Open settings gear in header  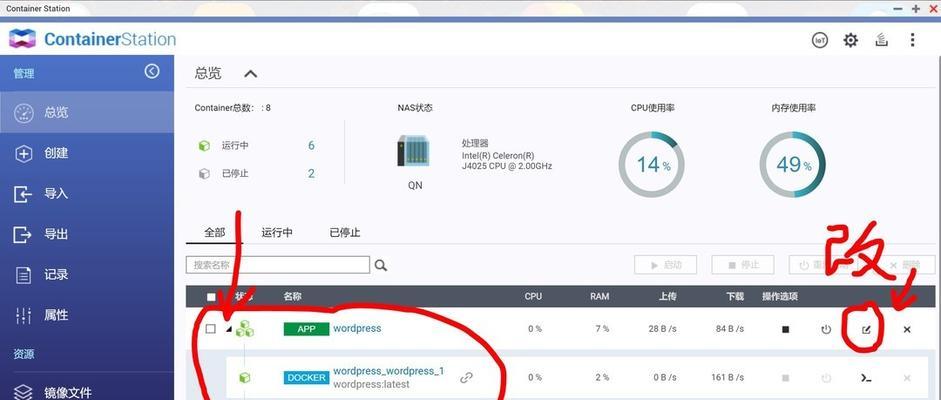pyautogui.click(x=850, y=40)
